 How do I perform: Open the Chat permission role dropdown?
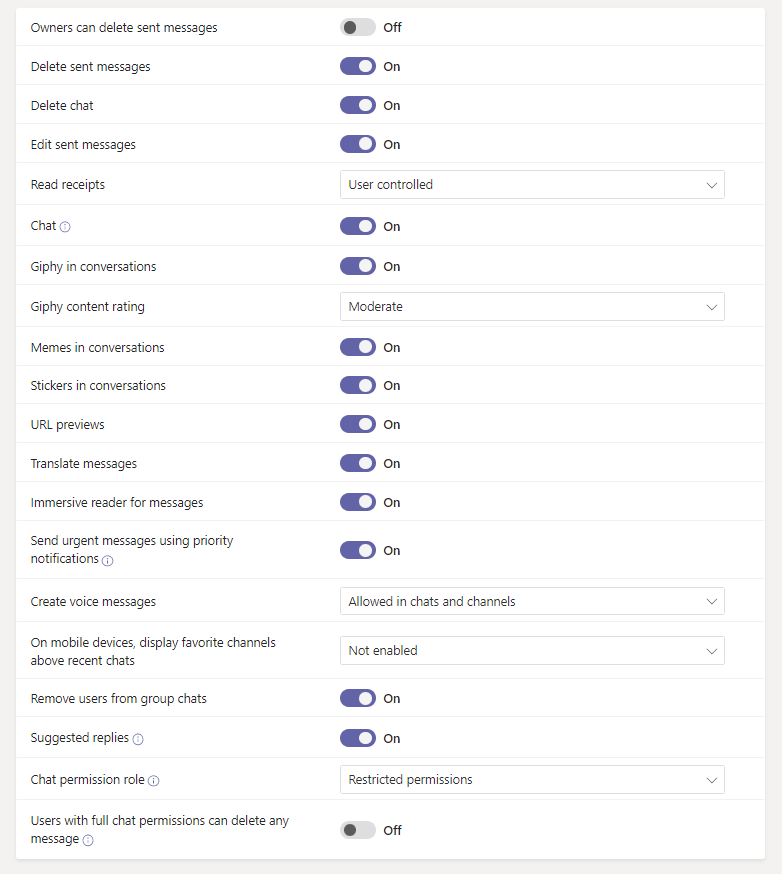pos(532,780)
